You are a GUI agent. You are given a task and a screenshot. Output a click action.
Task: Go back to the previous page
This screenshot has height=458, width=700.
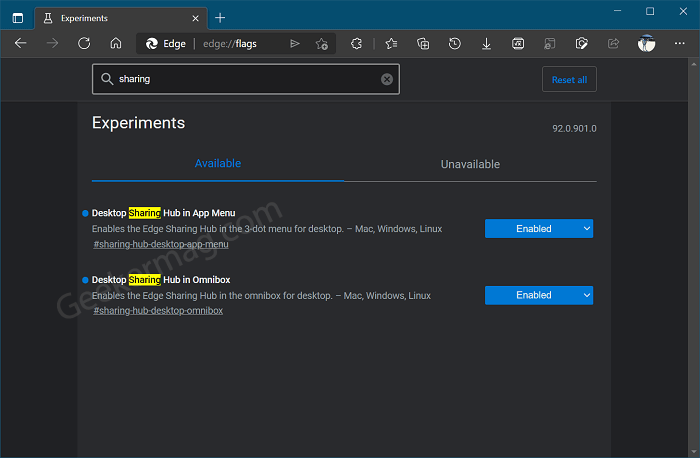click(x=21, y=43)
